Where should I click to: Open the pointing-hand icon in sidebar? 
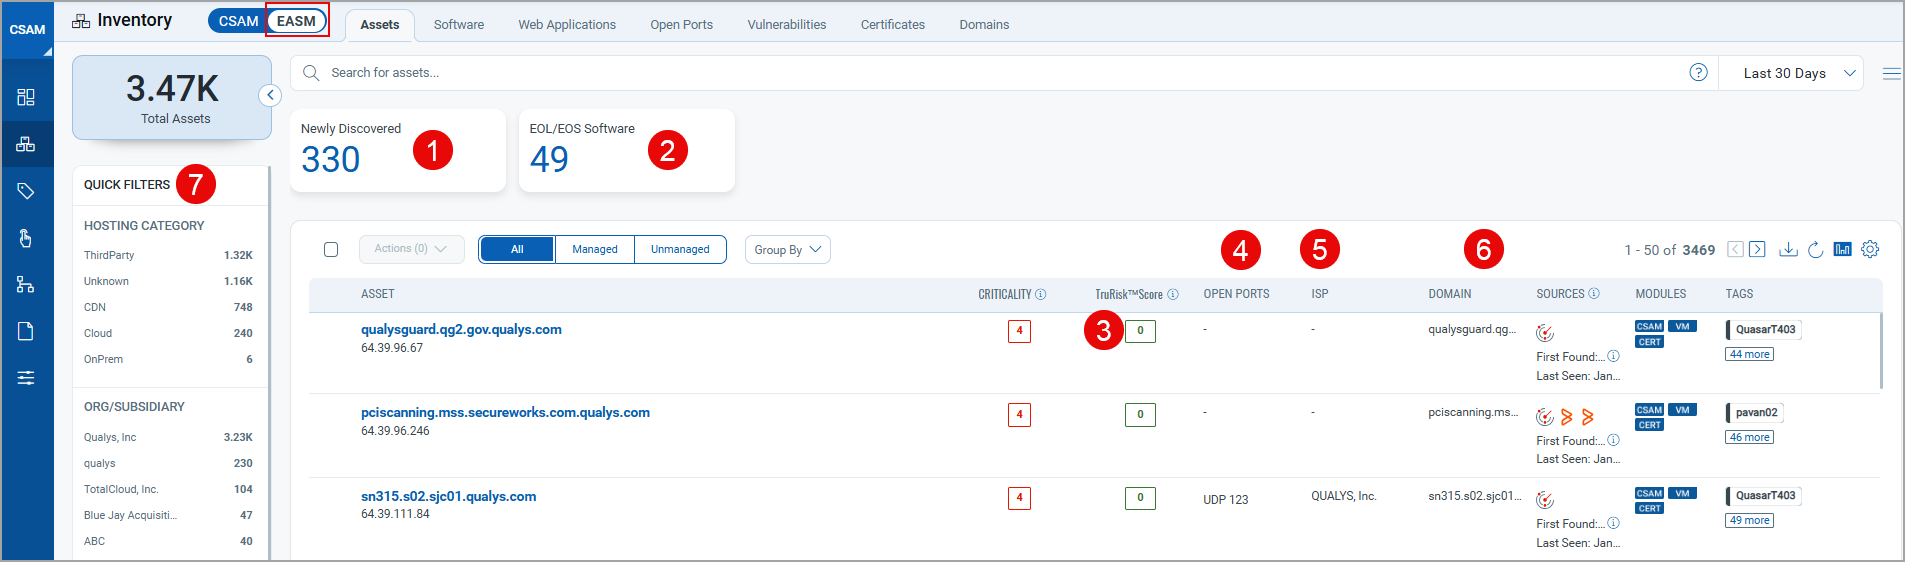click(x=26, y=238)
